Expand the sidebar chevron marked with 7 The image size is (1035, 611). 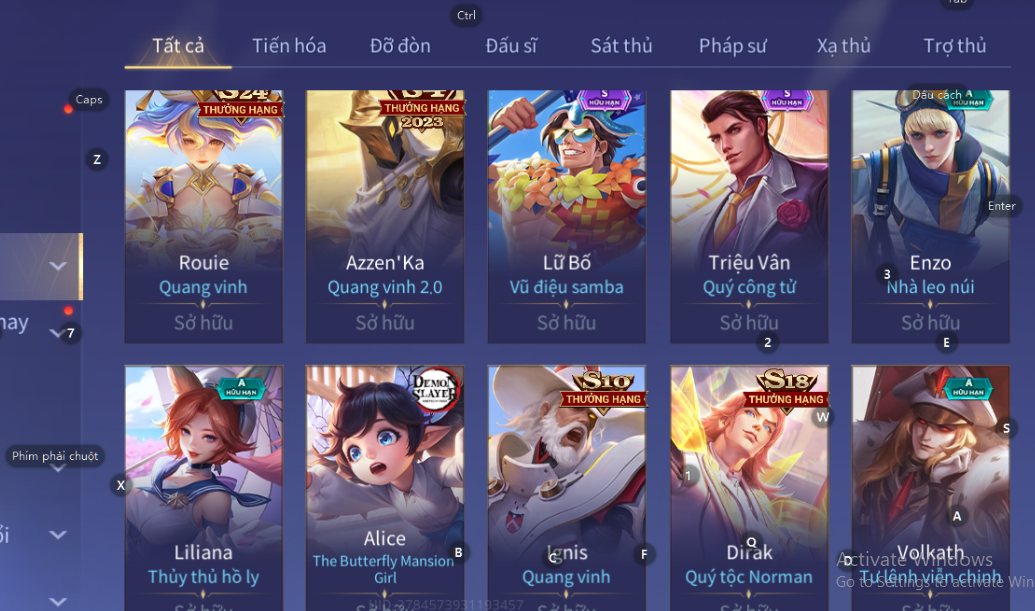[57, 333]
